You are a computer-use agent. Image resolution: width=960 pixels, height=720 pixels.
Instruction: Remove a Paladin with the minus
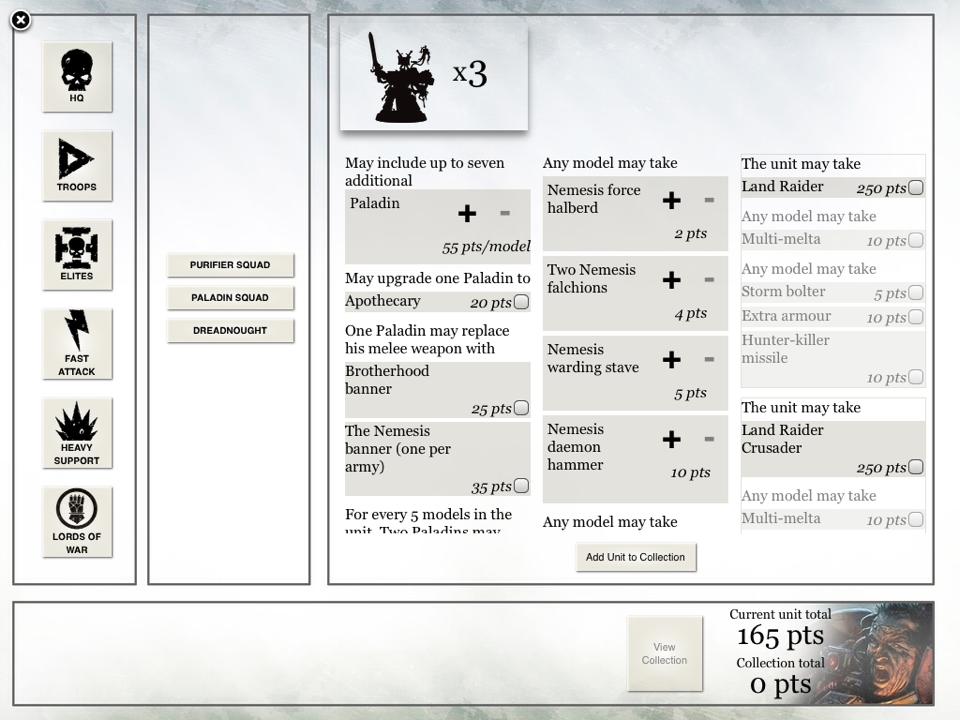505,213
